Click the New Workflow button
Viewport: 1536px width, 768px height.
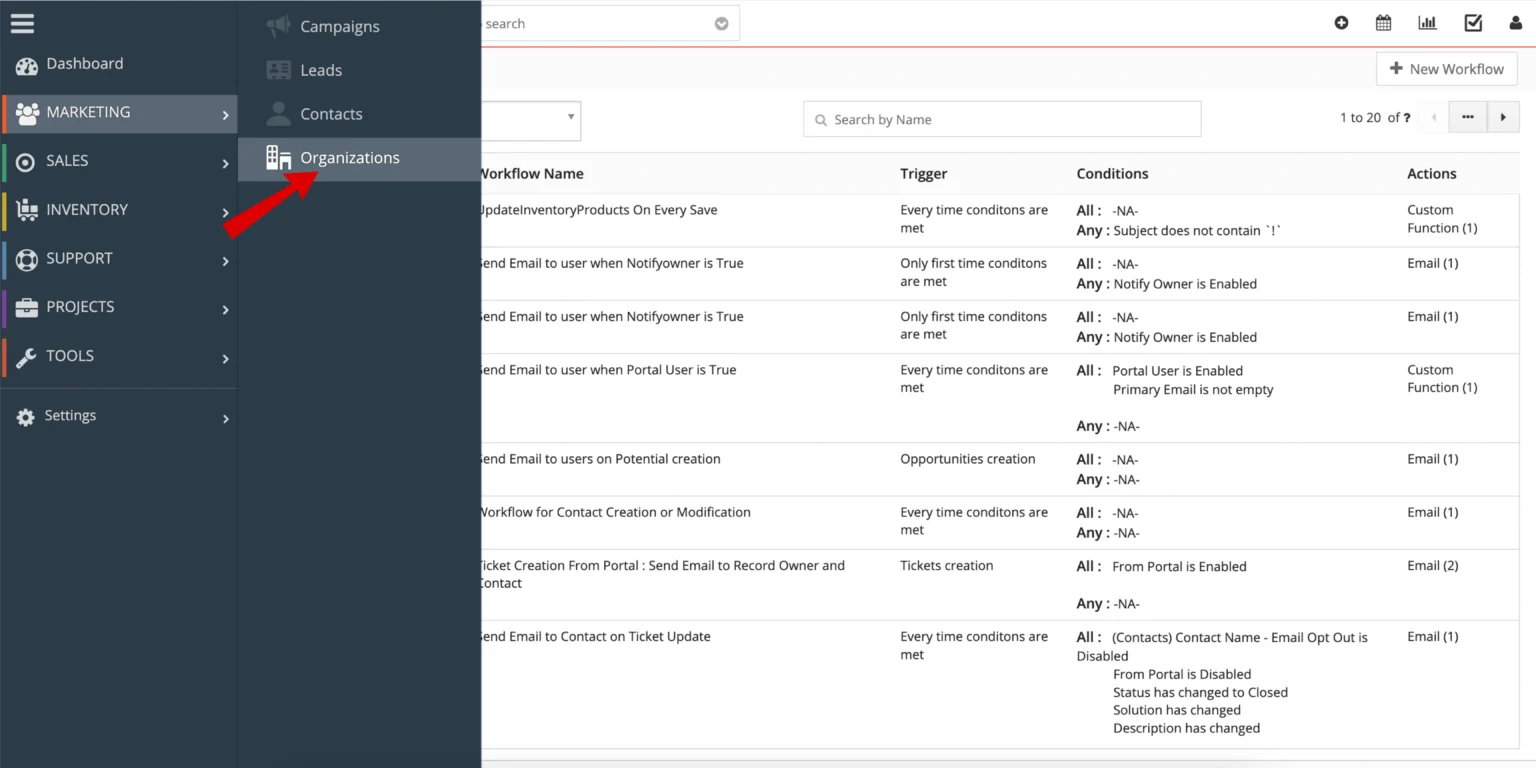[1446, 69]
